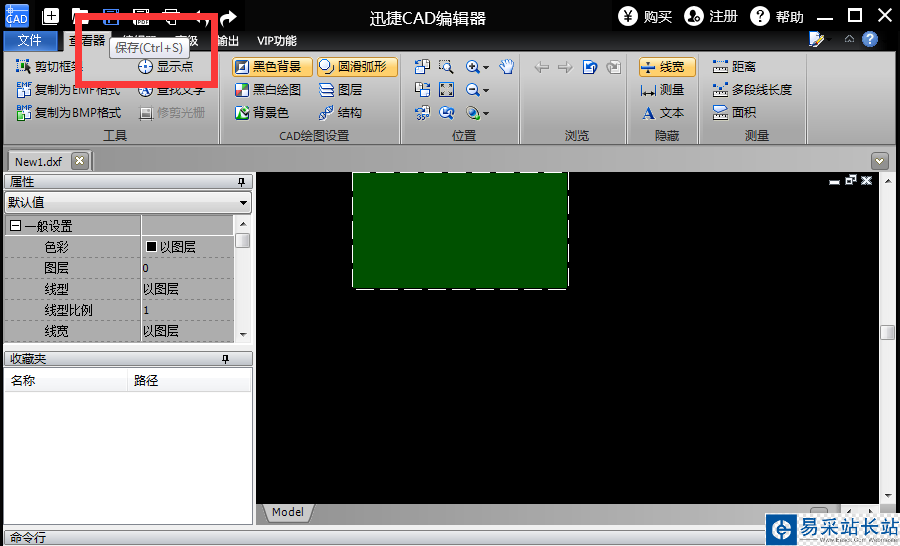Open the document tabs list dropdown
900x546 pixels.
[x=879, y=161]
